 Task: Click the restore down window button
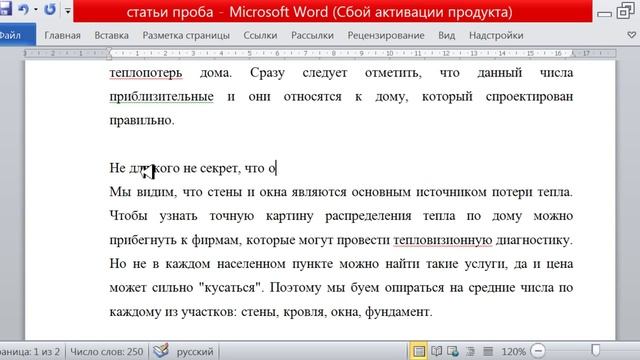(626, 11)
